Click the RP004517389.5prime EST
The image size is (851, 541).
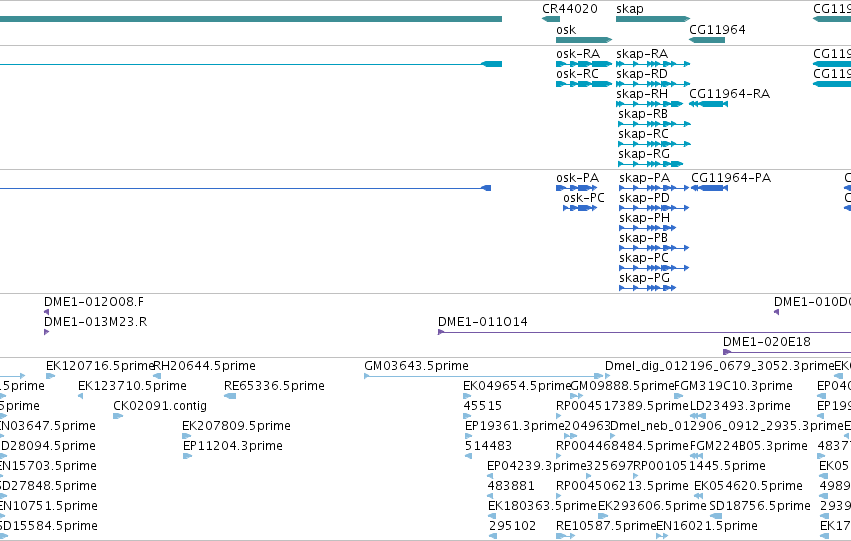coord(560,416)
